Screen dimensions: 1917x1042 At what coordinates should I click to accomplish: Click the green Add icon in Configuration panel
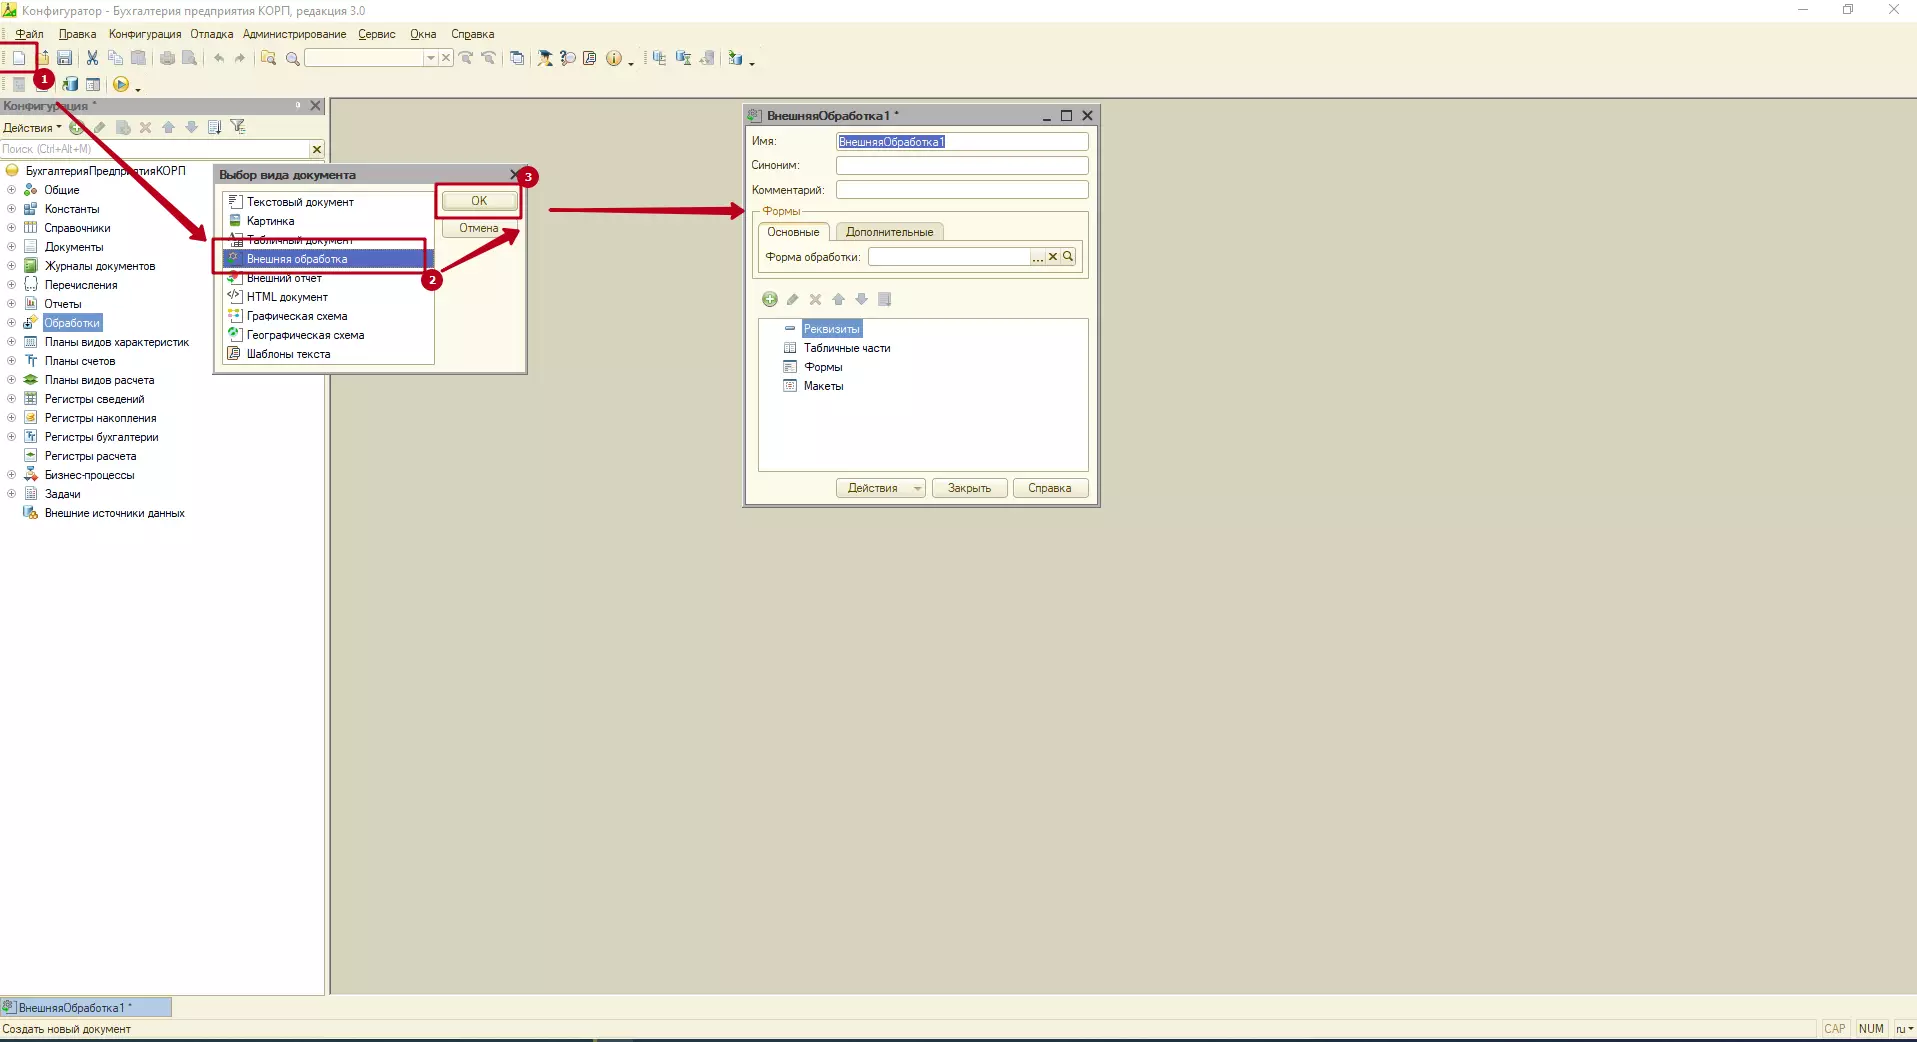point(76,127)
